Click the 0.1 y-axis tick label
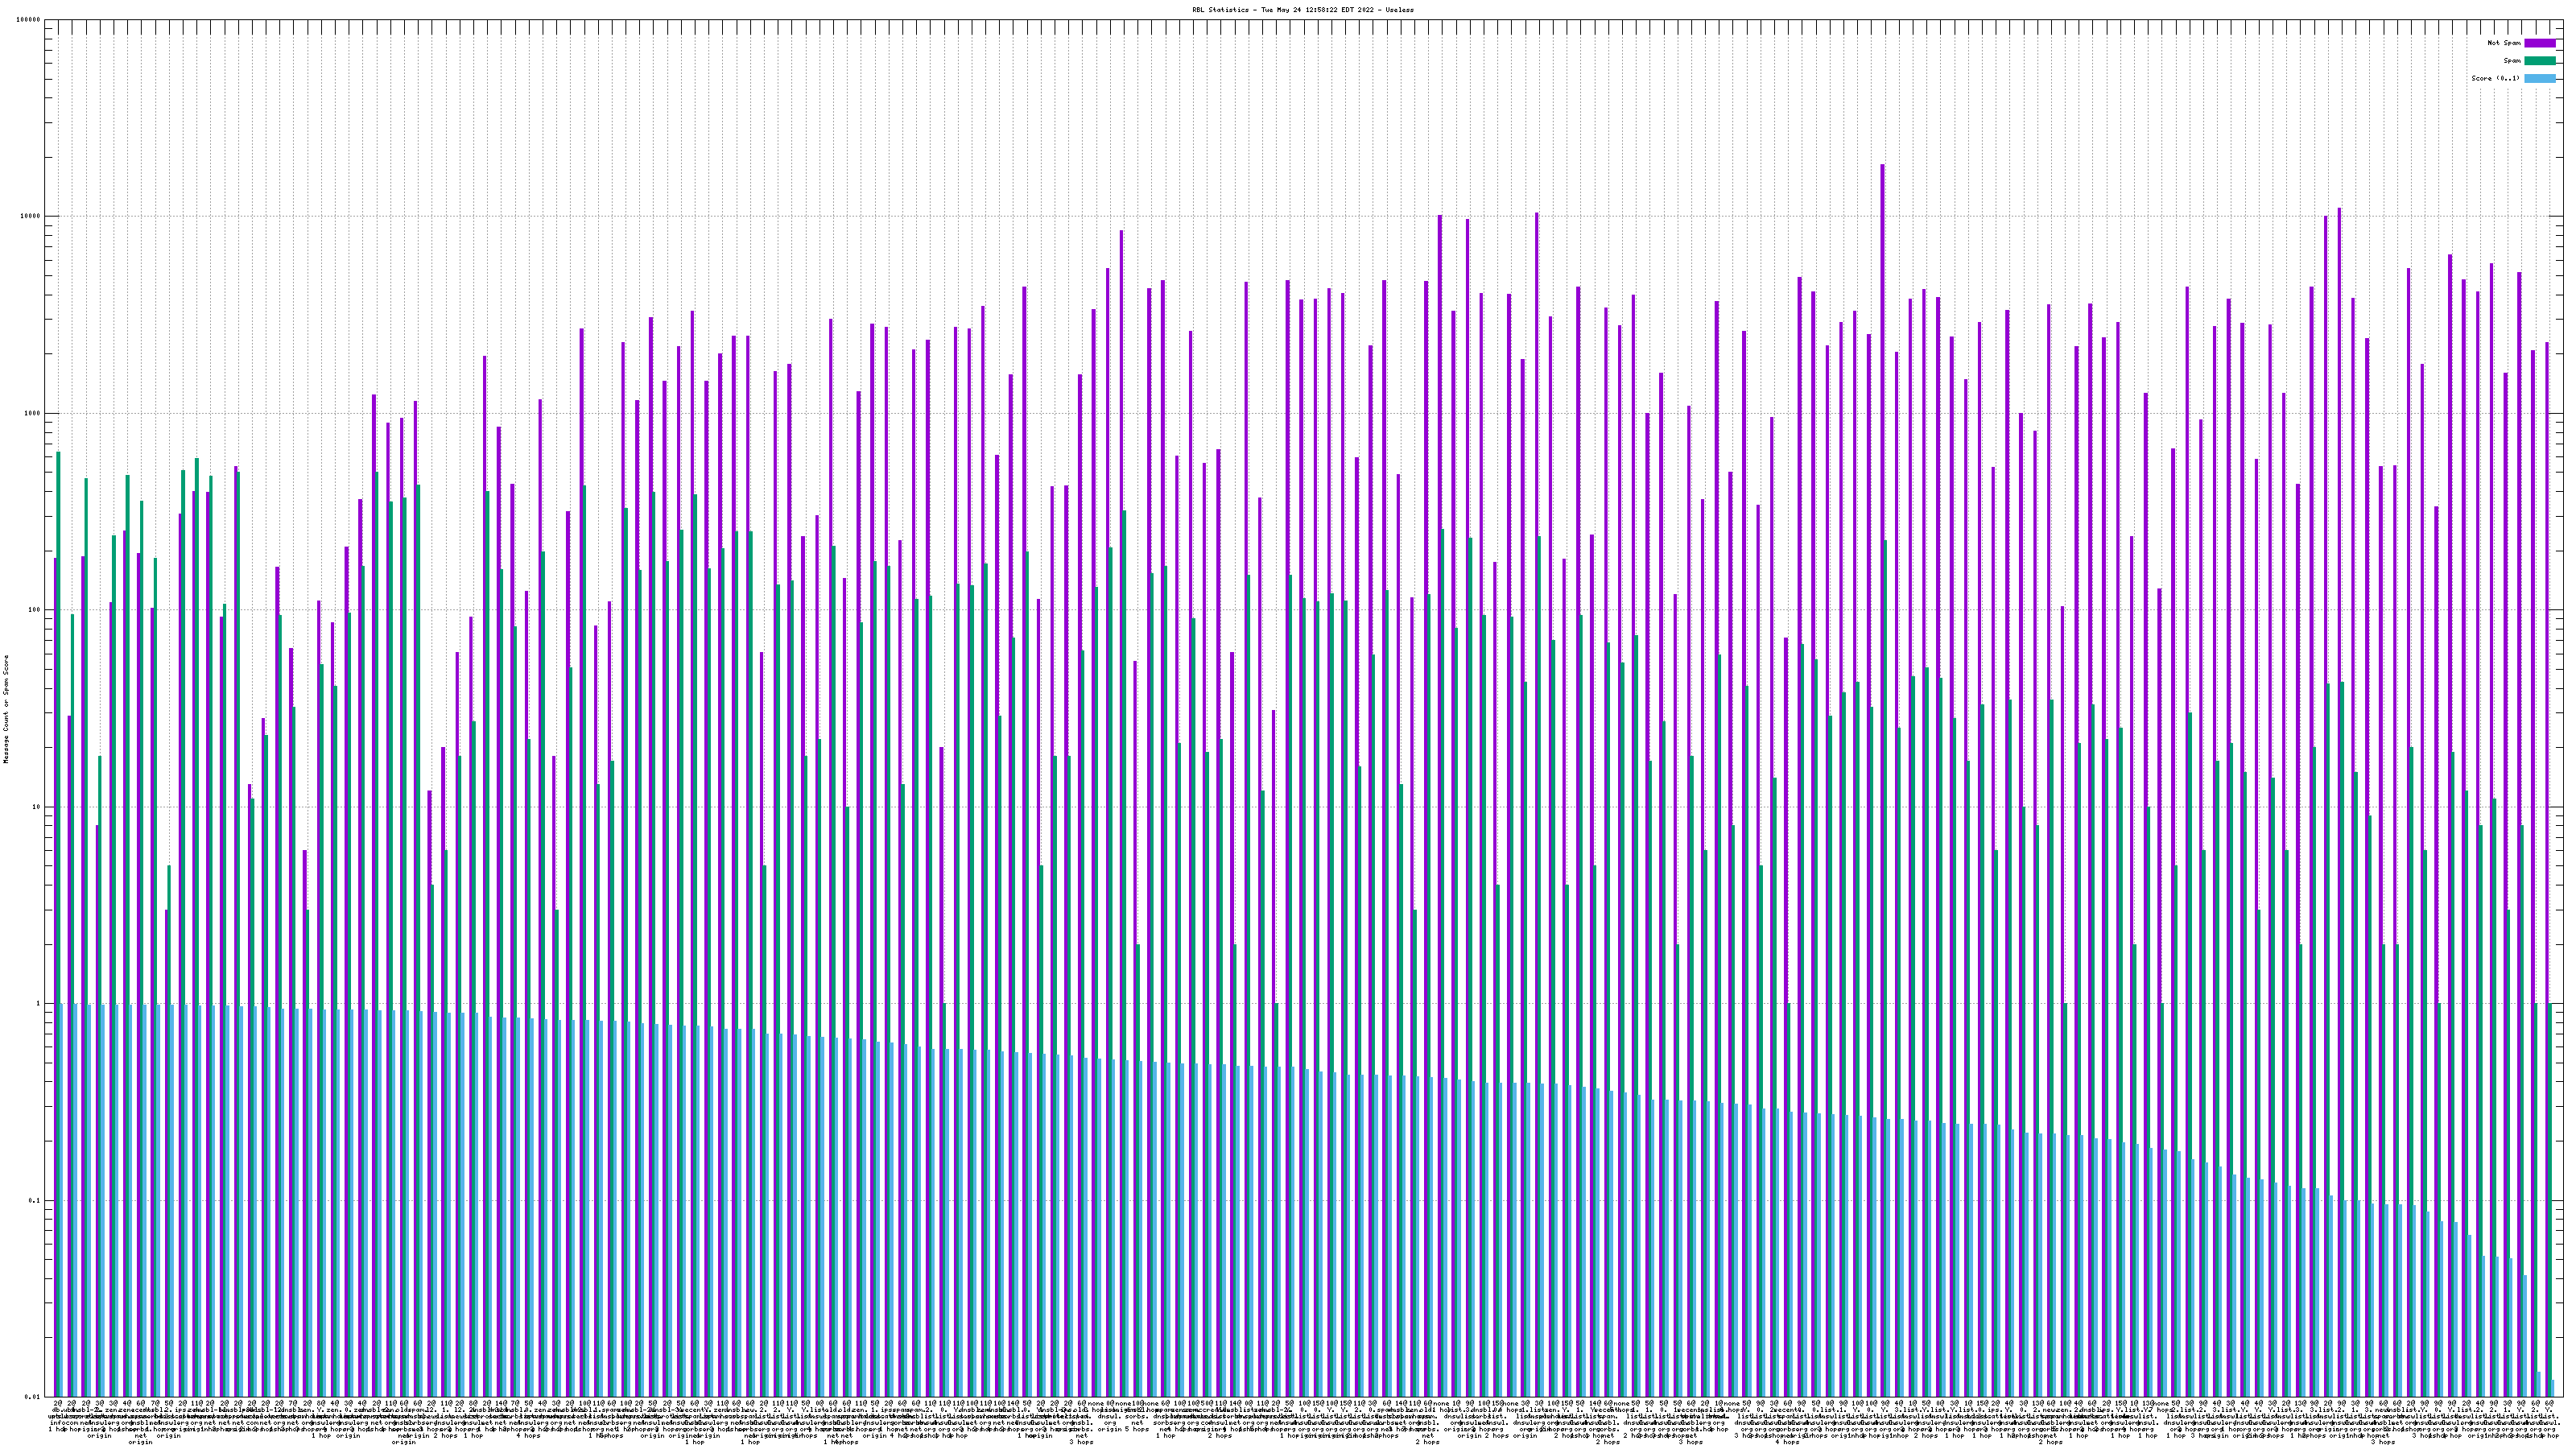 tap(35, 1200)
